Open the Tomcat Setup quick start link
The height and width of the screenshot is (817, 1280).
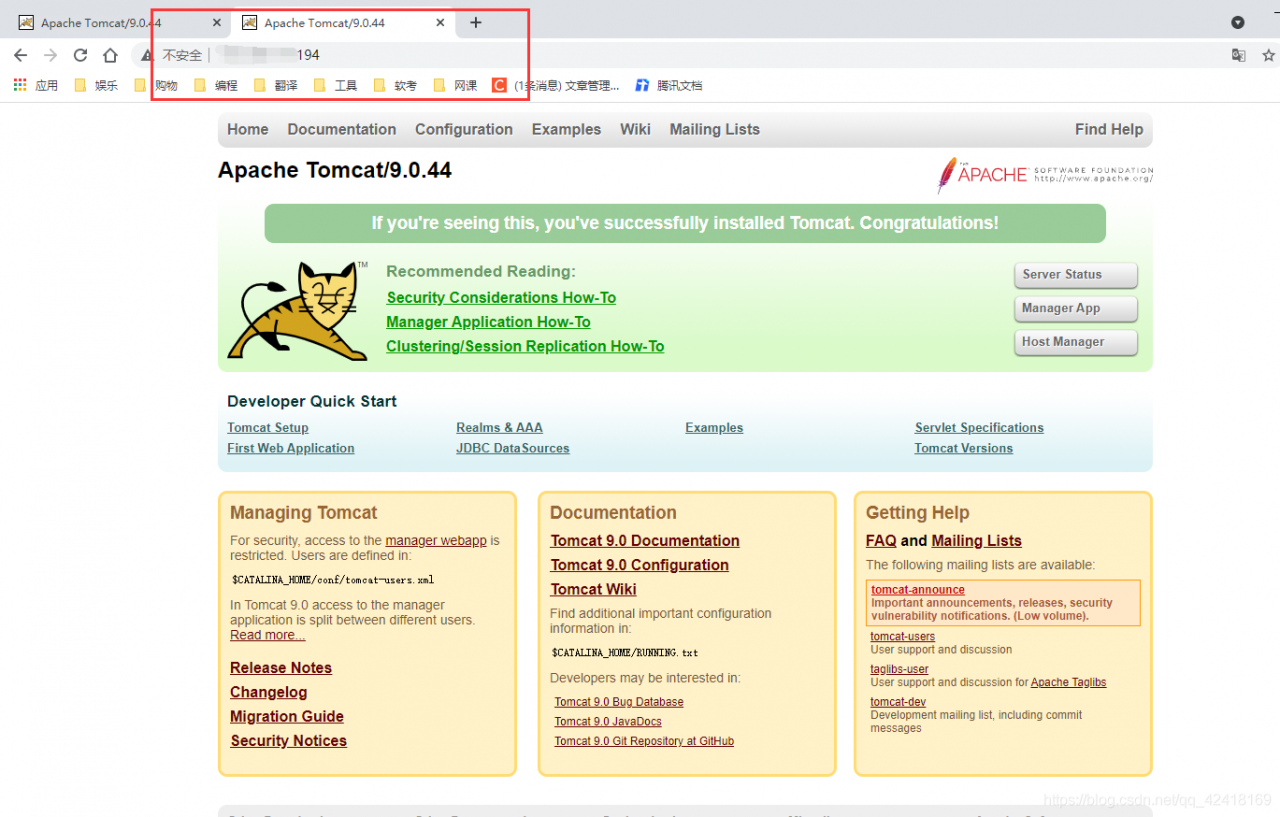pos(268,428)
